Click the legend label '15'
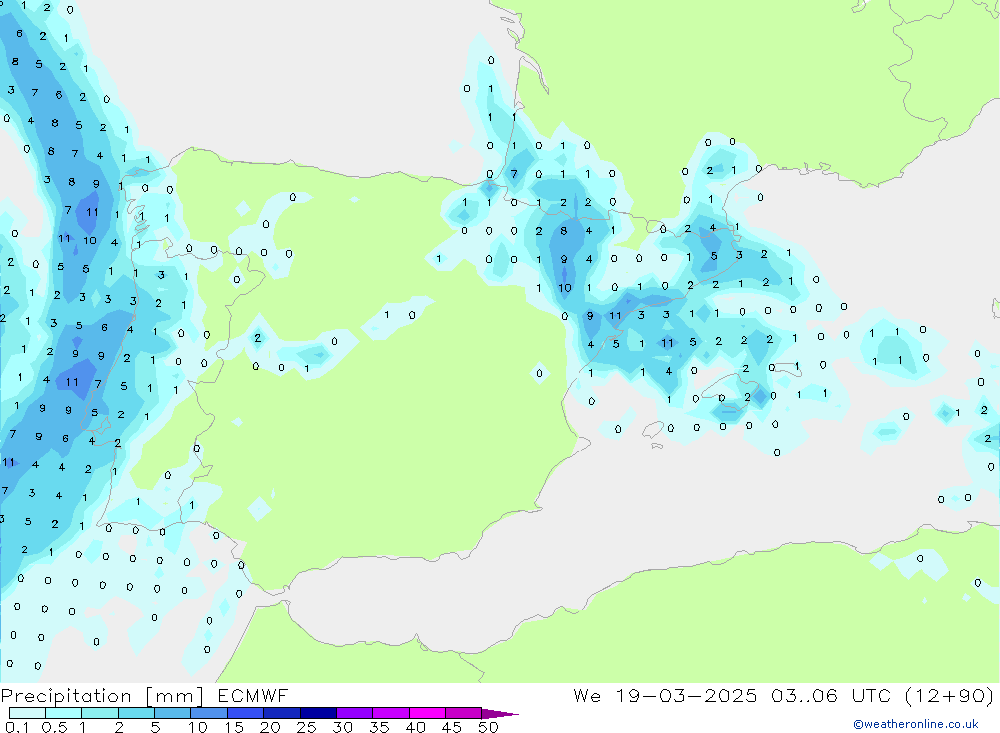1000x733 pixels. click(234, 727)
